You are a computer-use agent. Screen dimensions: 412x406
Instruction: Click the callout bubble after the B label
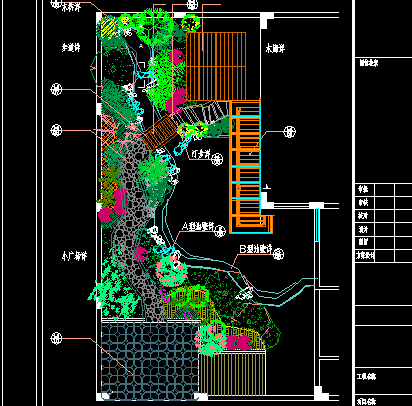[278, 254]
